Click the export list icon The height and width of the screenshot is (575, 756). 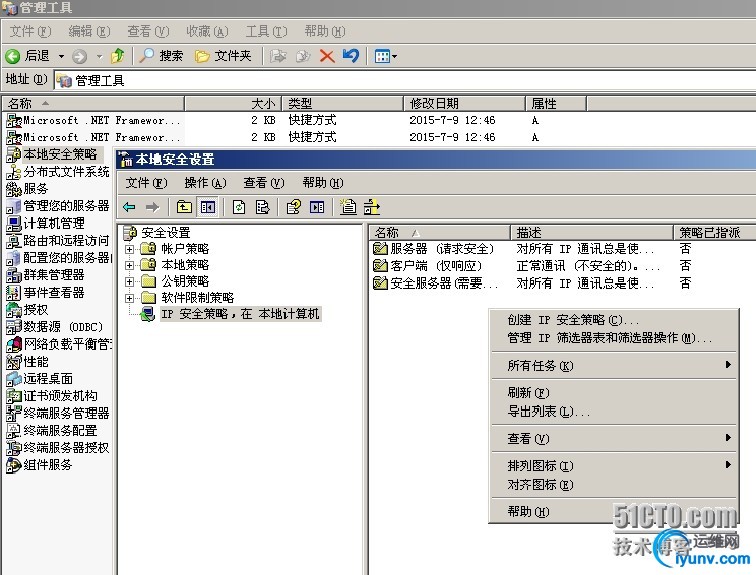(263, 207)
